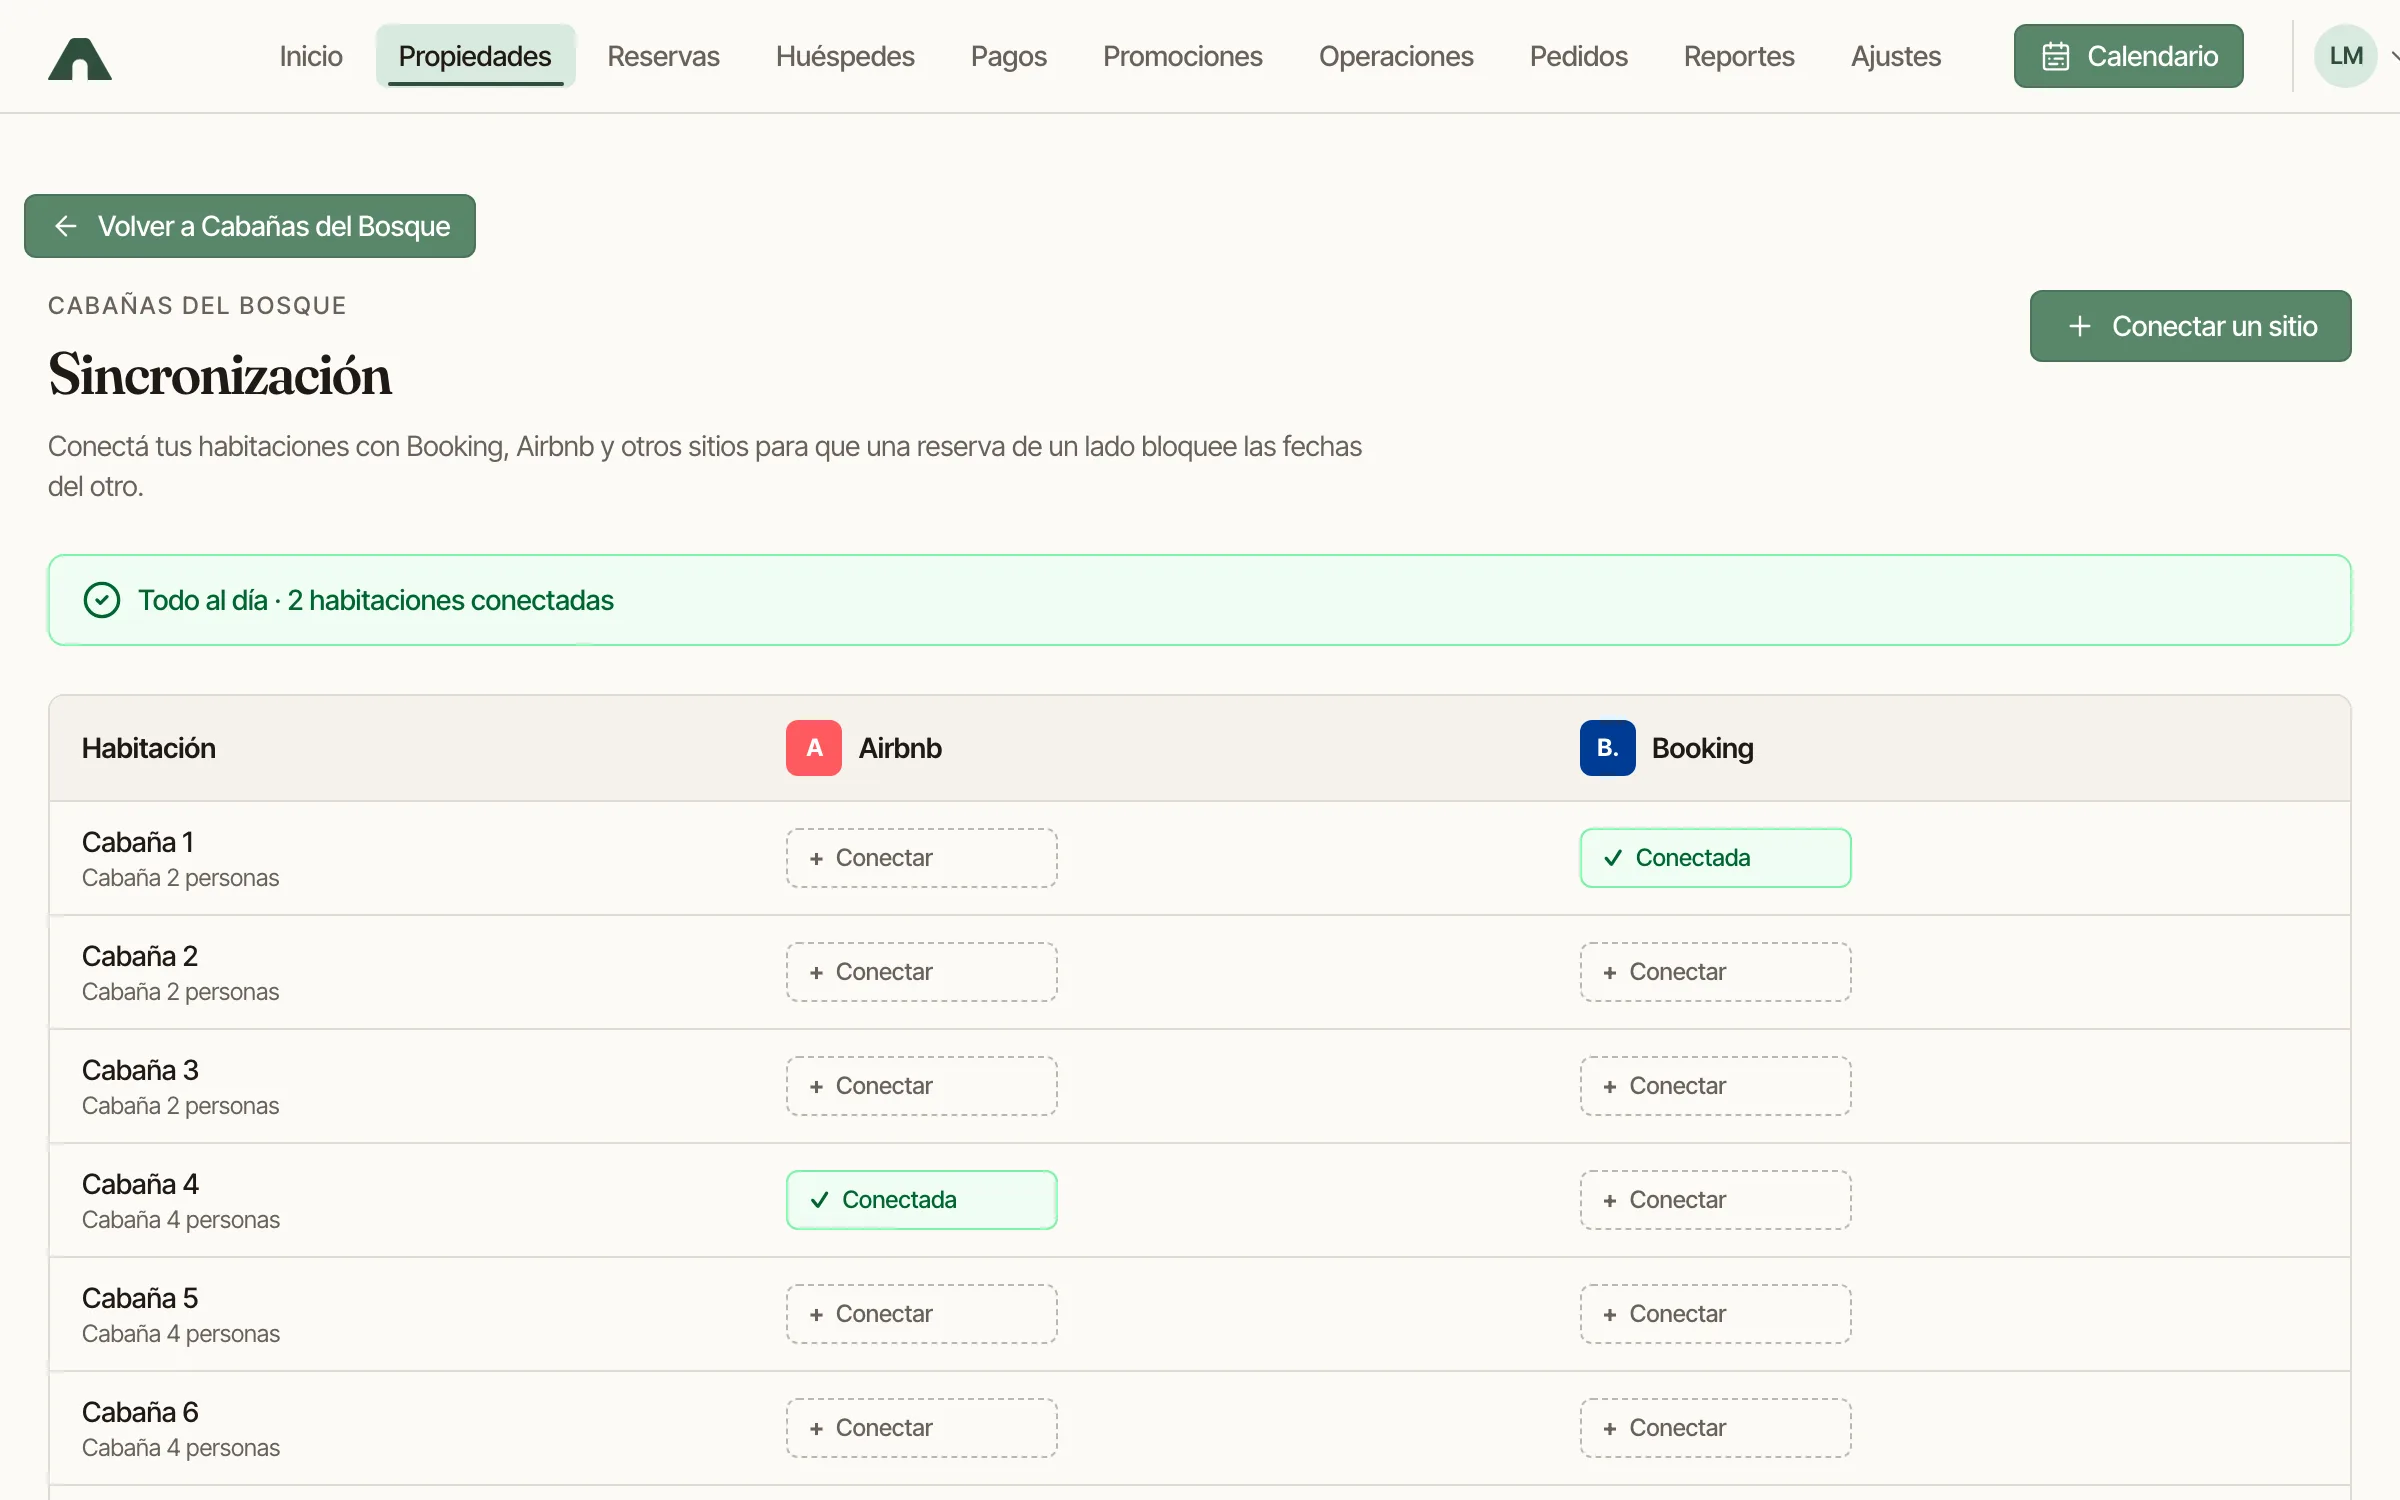This screenshot has width=2400, height=1500.
Task: Click Volver a Cabañas del Bosque
Action: (250, 226)
